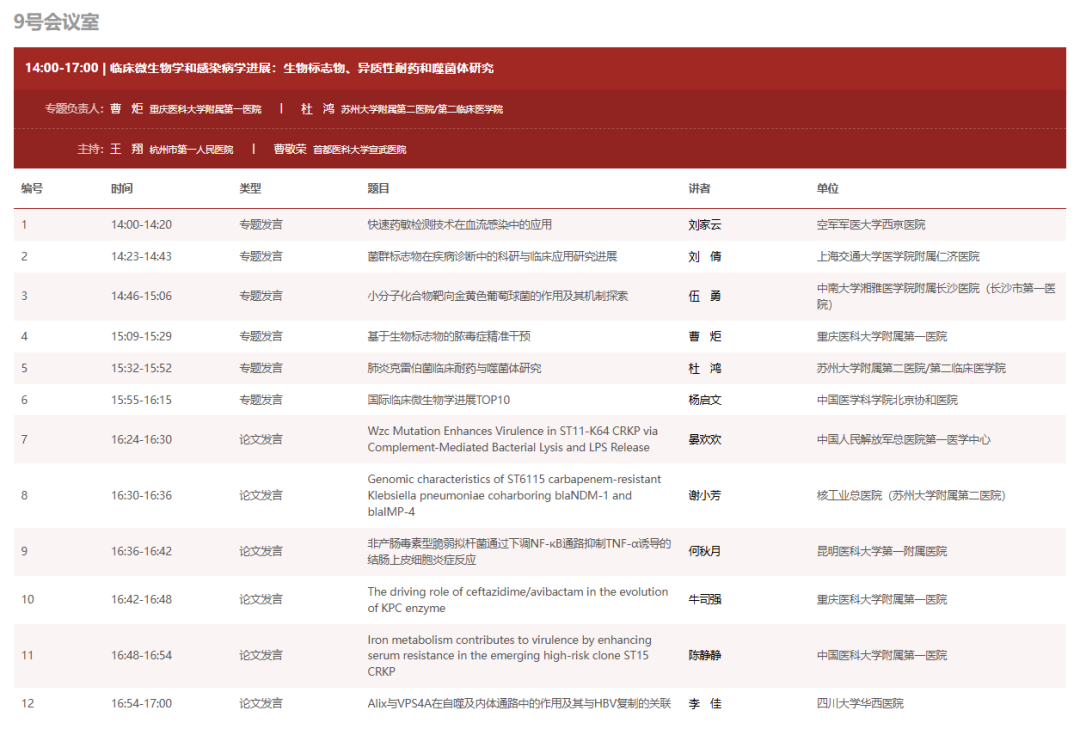Click title '肺炎克雷伯菌临床耐药与噬菌体研究'
Screen dimensions: 1080x735
(454, 368)
